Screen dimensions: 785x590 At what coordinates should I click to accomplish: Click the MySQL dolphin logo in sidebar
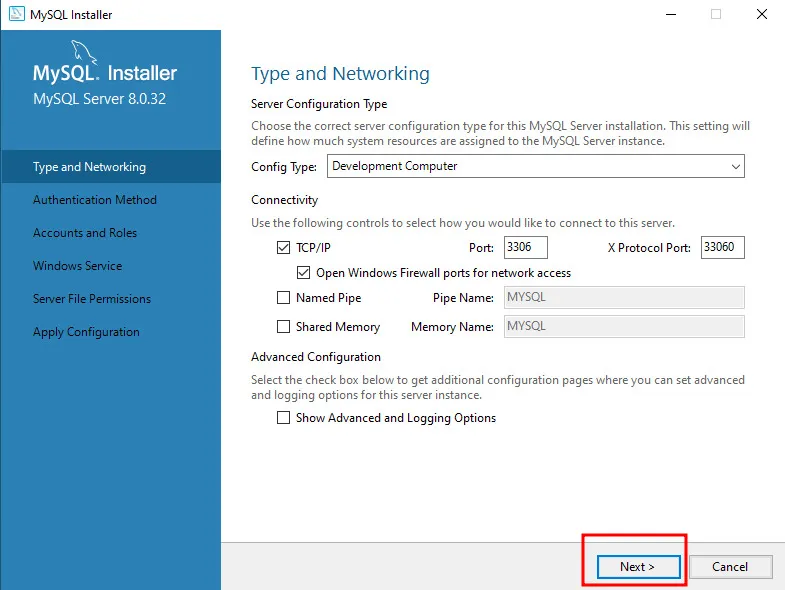(83, 52)
